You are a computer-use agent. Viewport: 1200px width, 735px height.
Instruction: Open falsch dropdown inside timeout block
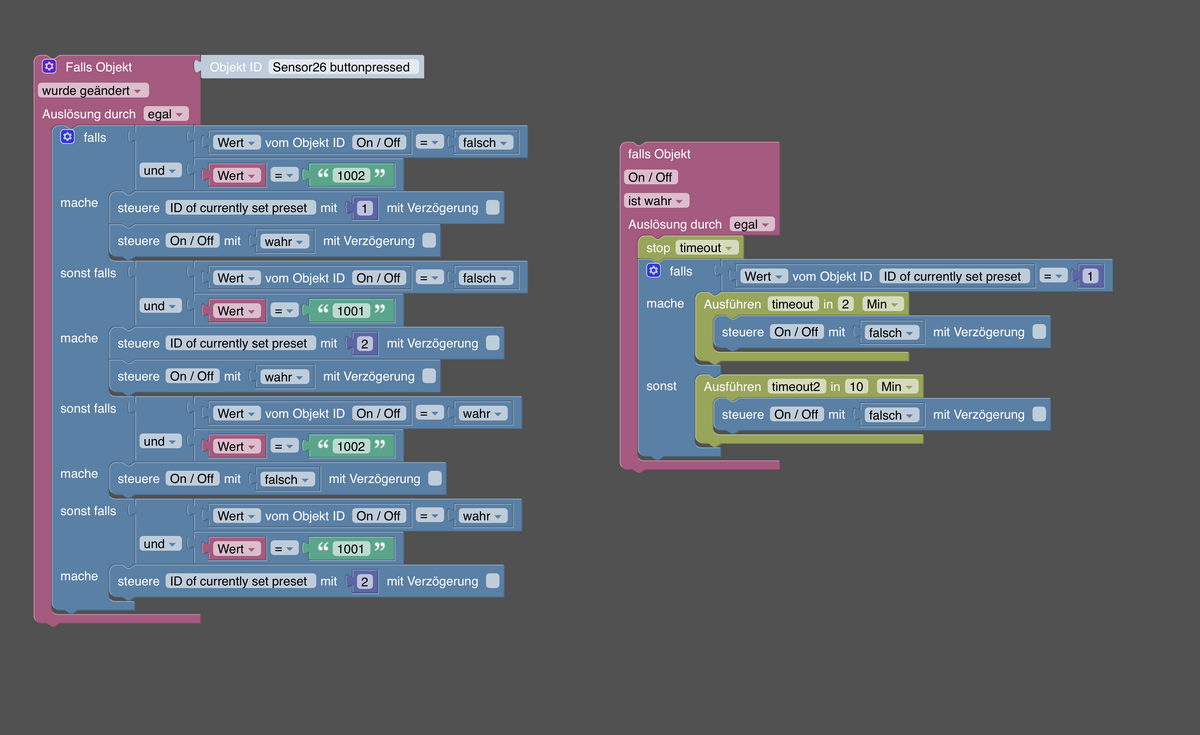pyautogui.click(x=892, y=333)
